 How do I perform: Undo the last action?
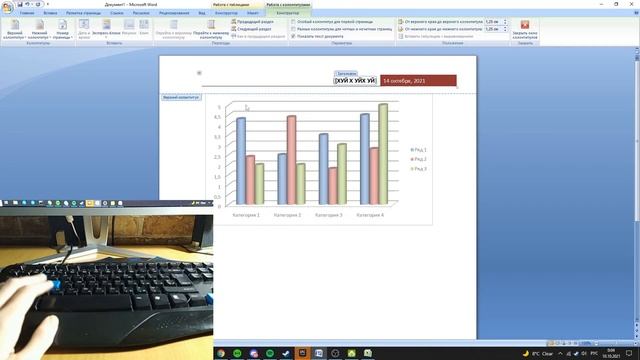coord(27,4)
